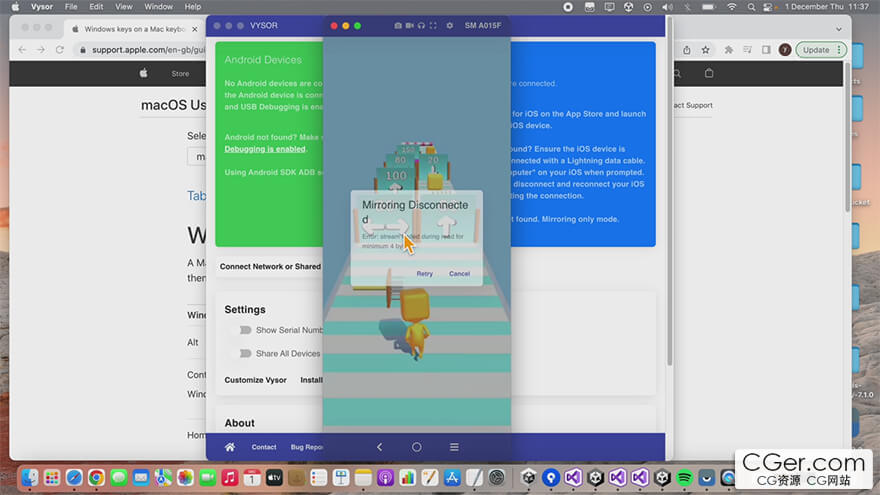Close the Windows keys on a Mac tab

click(195, 29)
